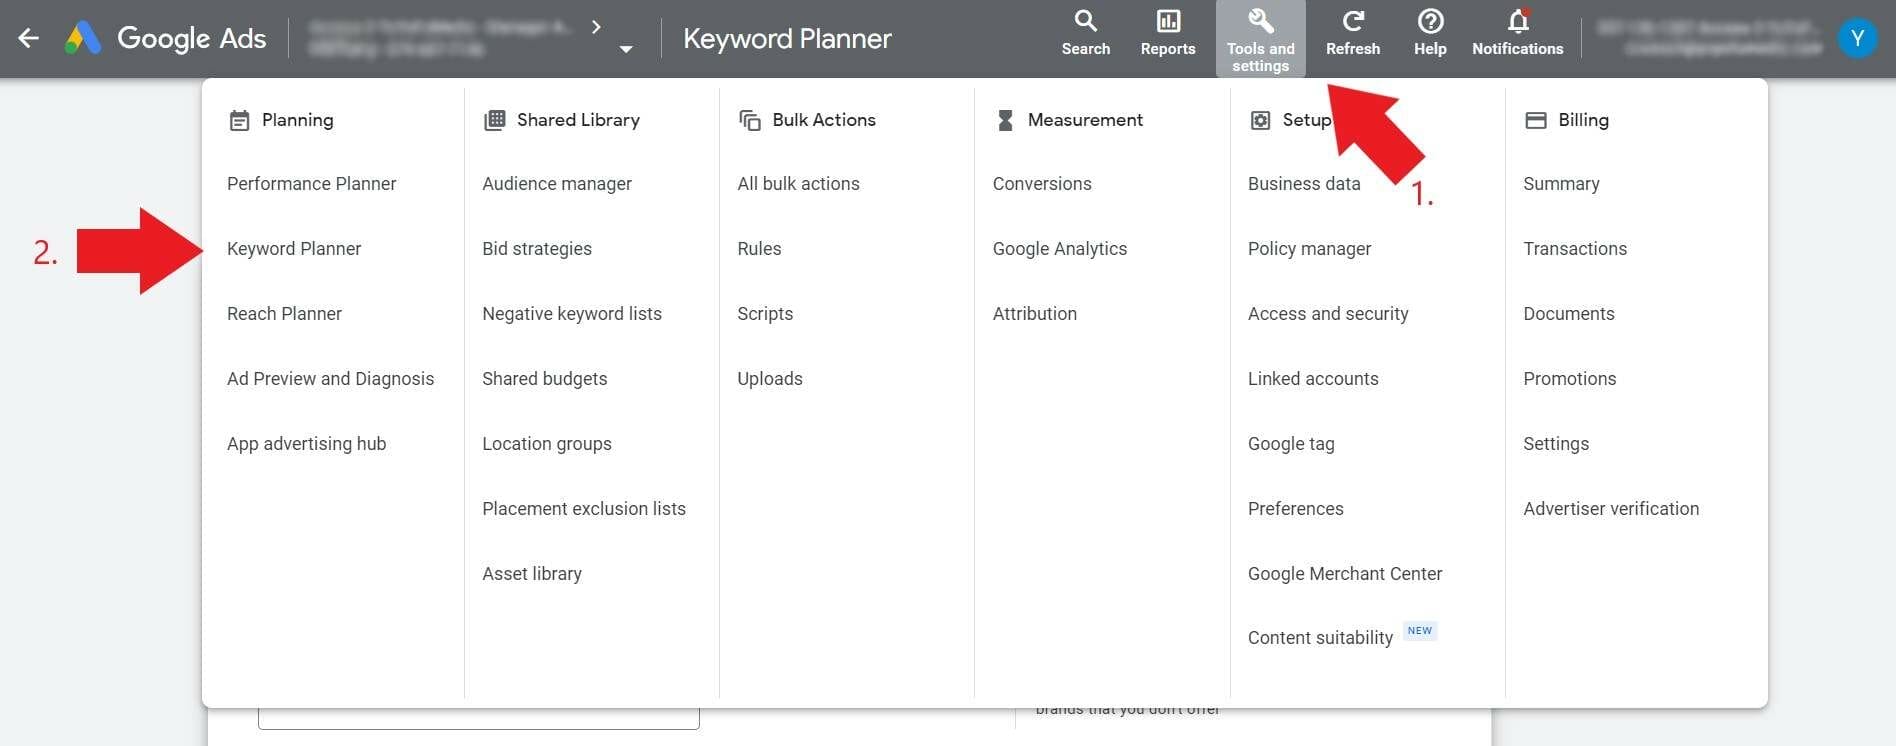Open Scripts
The height and width of the screenshot is (746, 1896).
(x=765, y=314)
